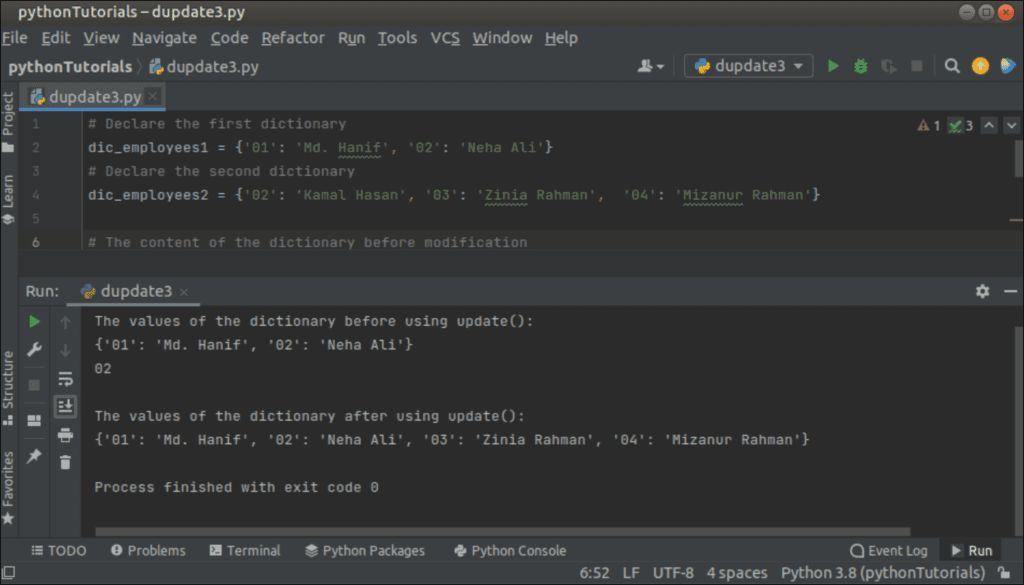Screen dimensions: 1024x585
Task: Toggle scroll to end of output
Action: pyautogui.click(x=65, y=406)
